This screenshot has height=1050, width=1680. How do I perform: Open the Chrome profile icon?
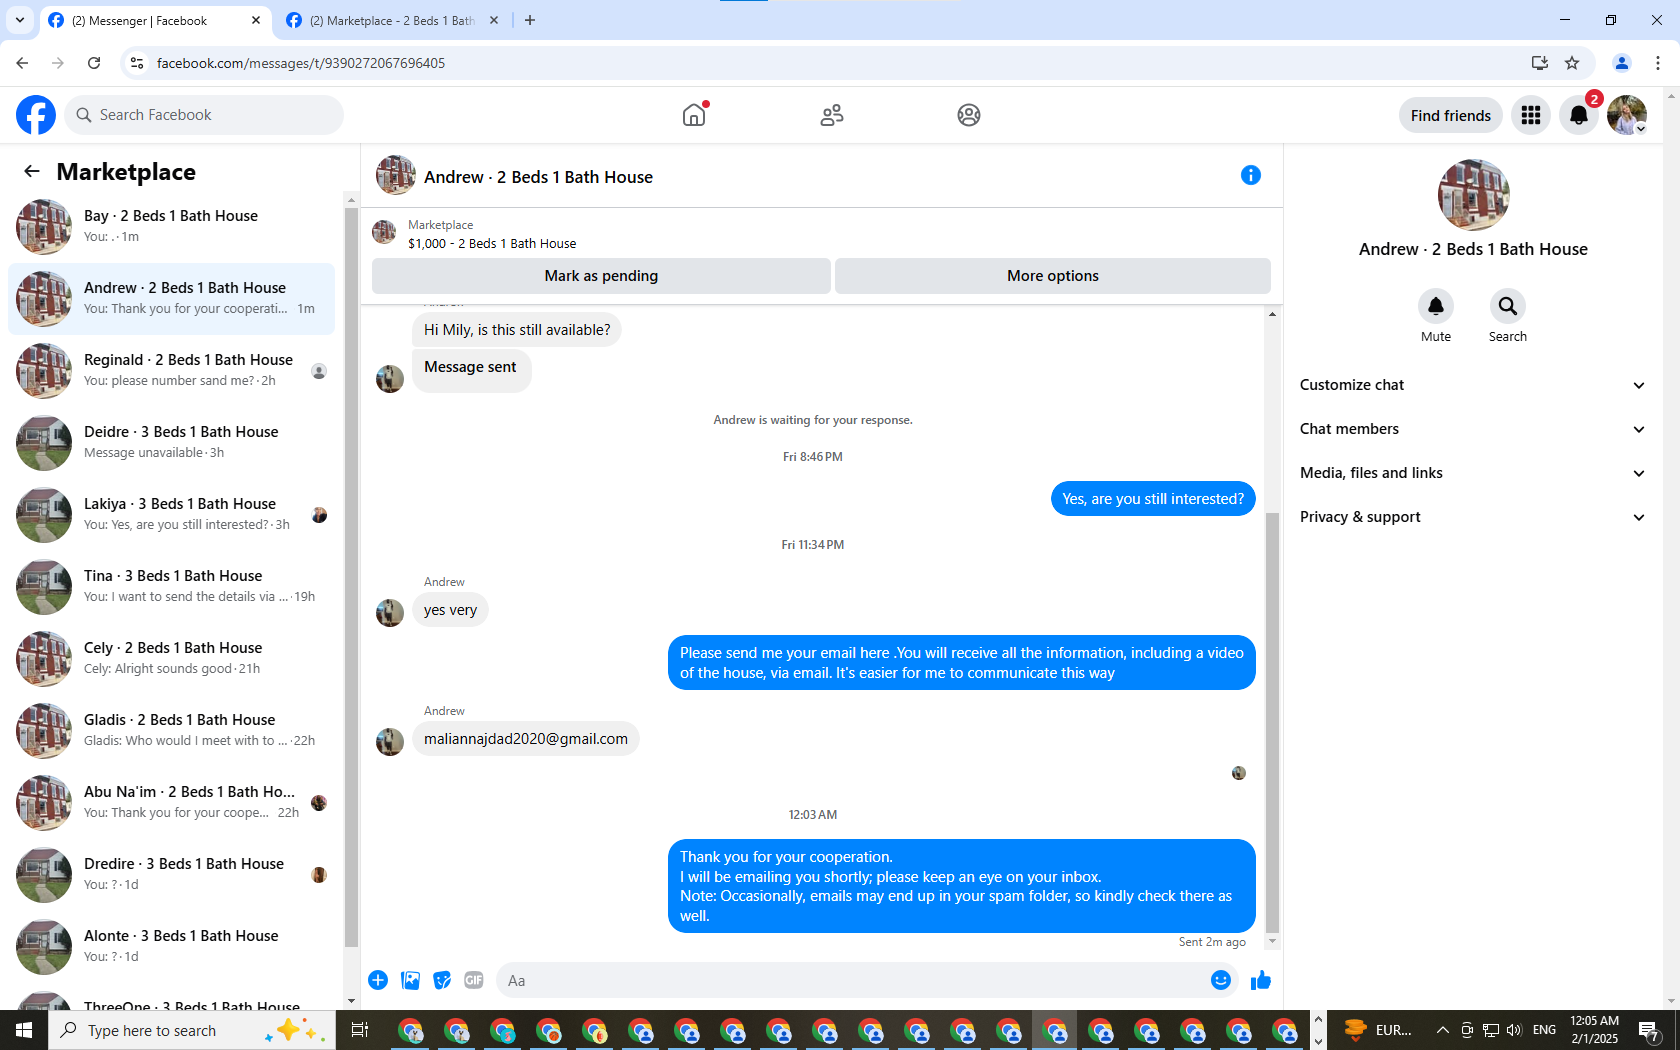point(1622,63)
